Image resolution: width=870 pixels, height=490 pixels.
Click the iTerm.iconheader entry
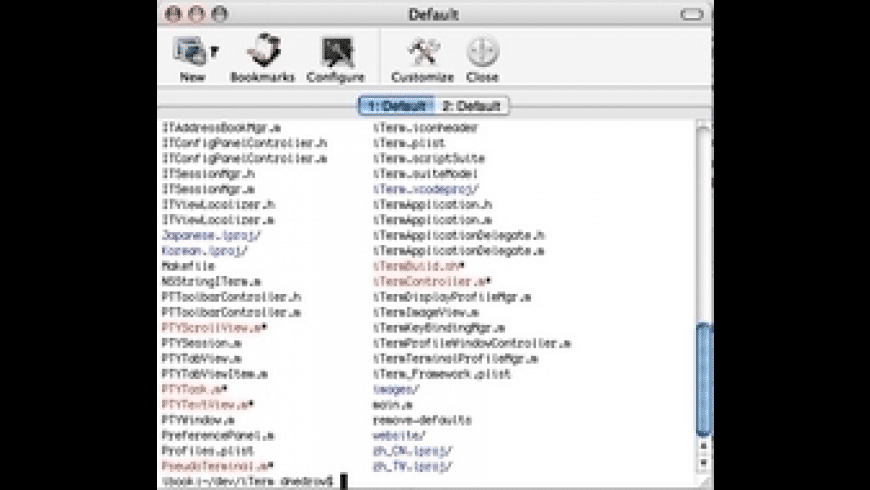coord(426,128)
